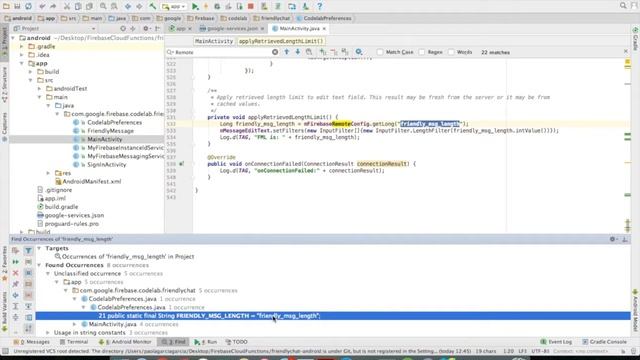Open the app run configuration dropdown

point(174,6)
